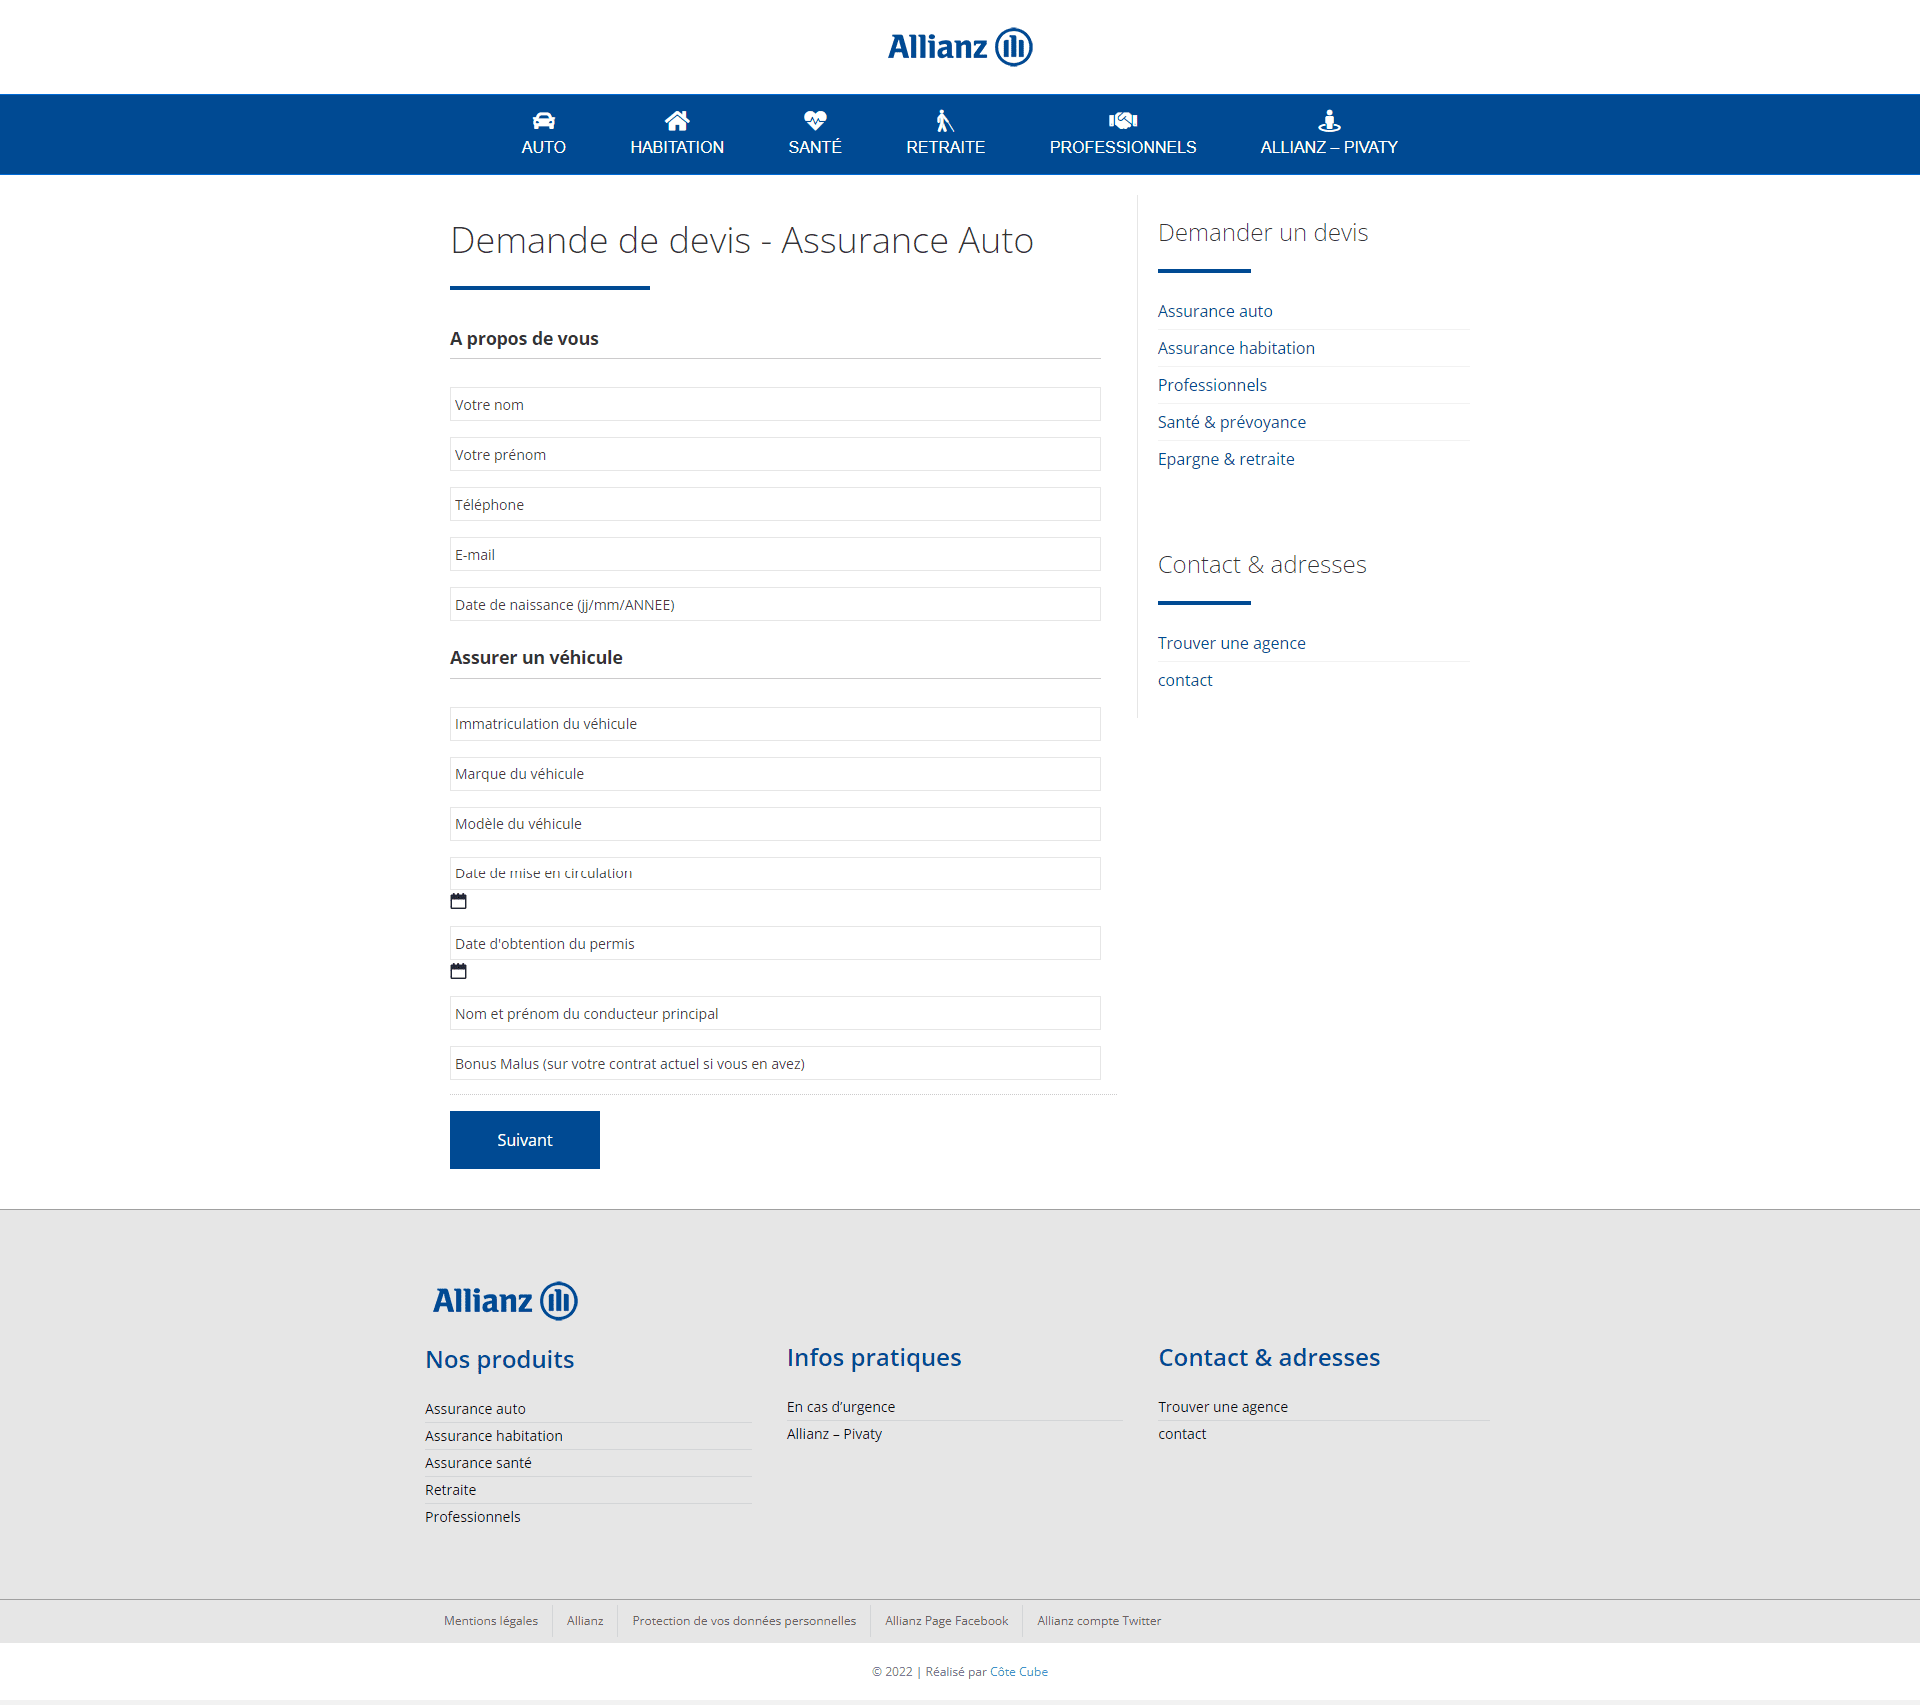Focus the Date de naissance field
This screenshot has width=1920, height=1707.
click(x=775, y=604)
